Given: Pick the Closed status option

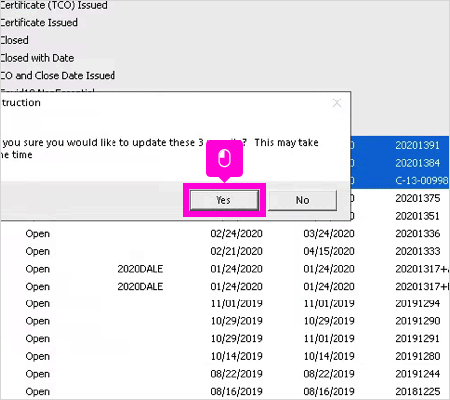Looking at the screenshot, I should 14,40.
